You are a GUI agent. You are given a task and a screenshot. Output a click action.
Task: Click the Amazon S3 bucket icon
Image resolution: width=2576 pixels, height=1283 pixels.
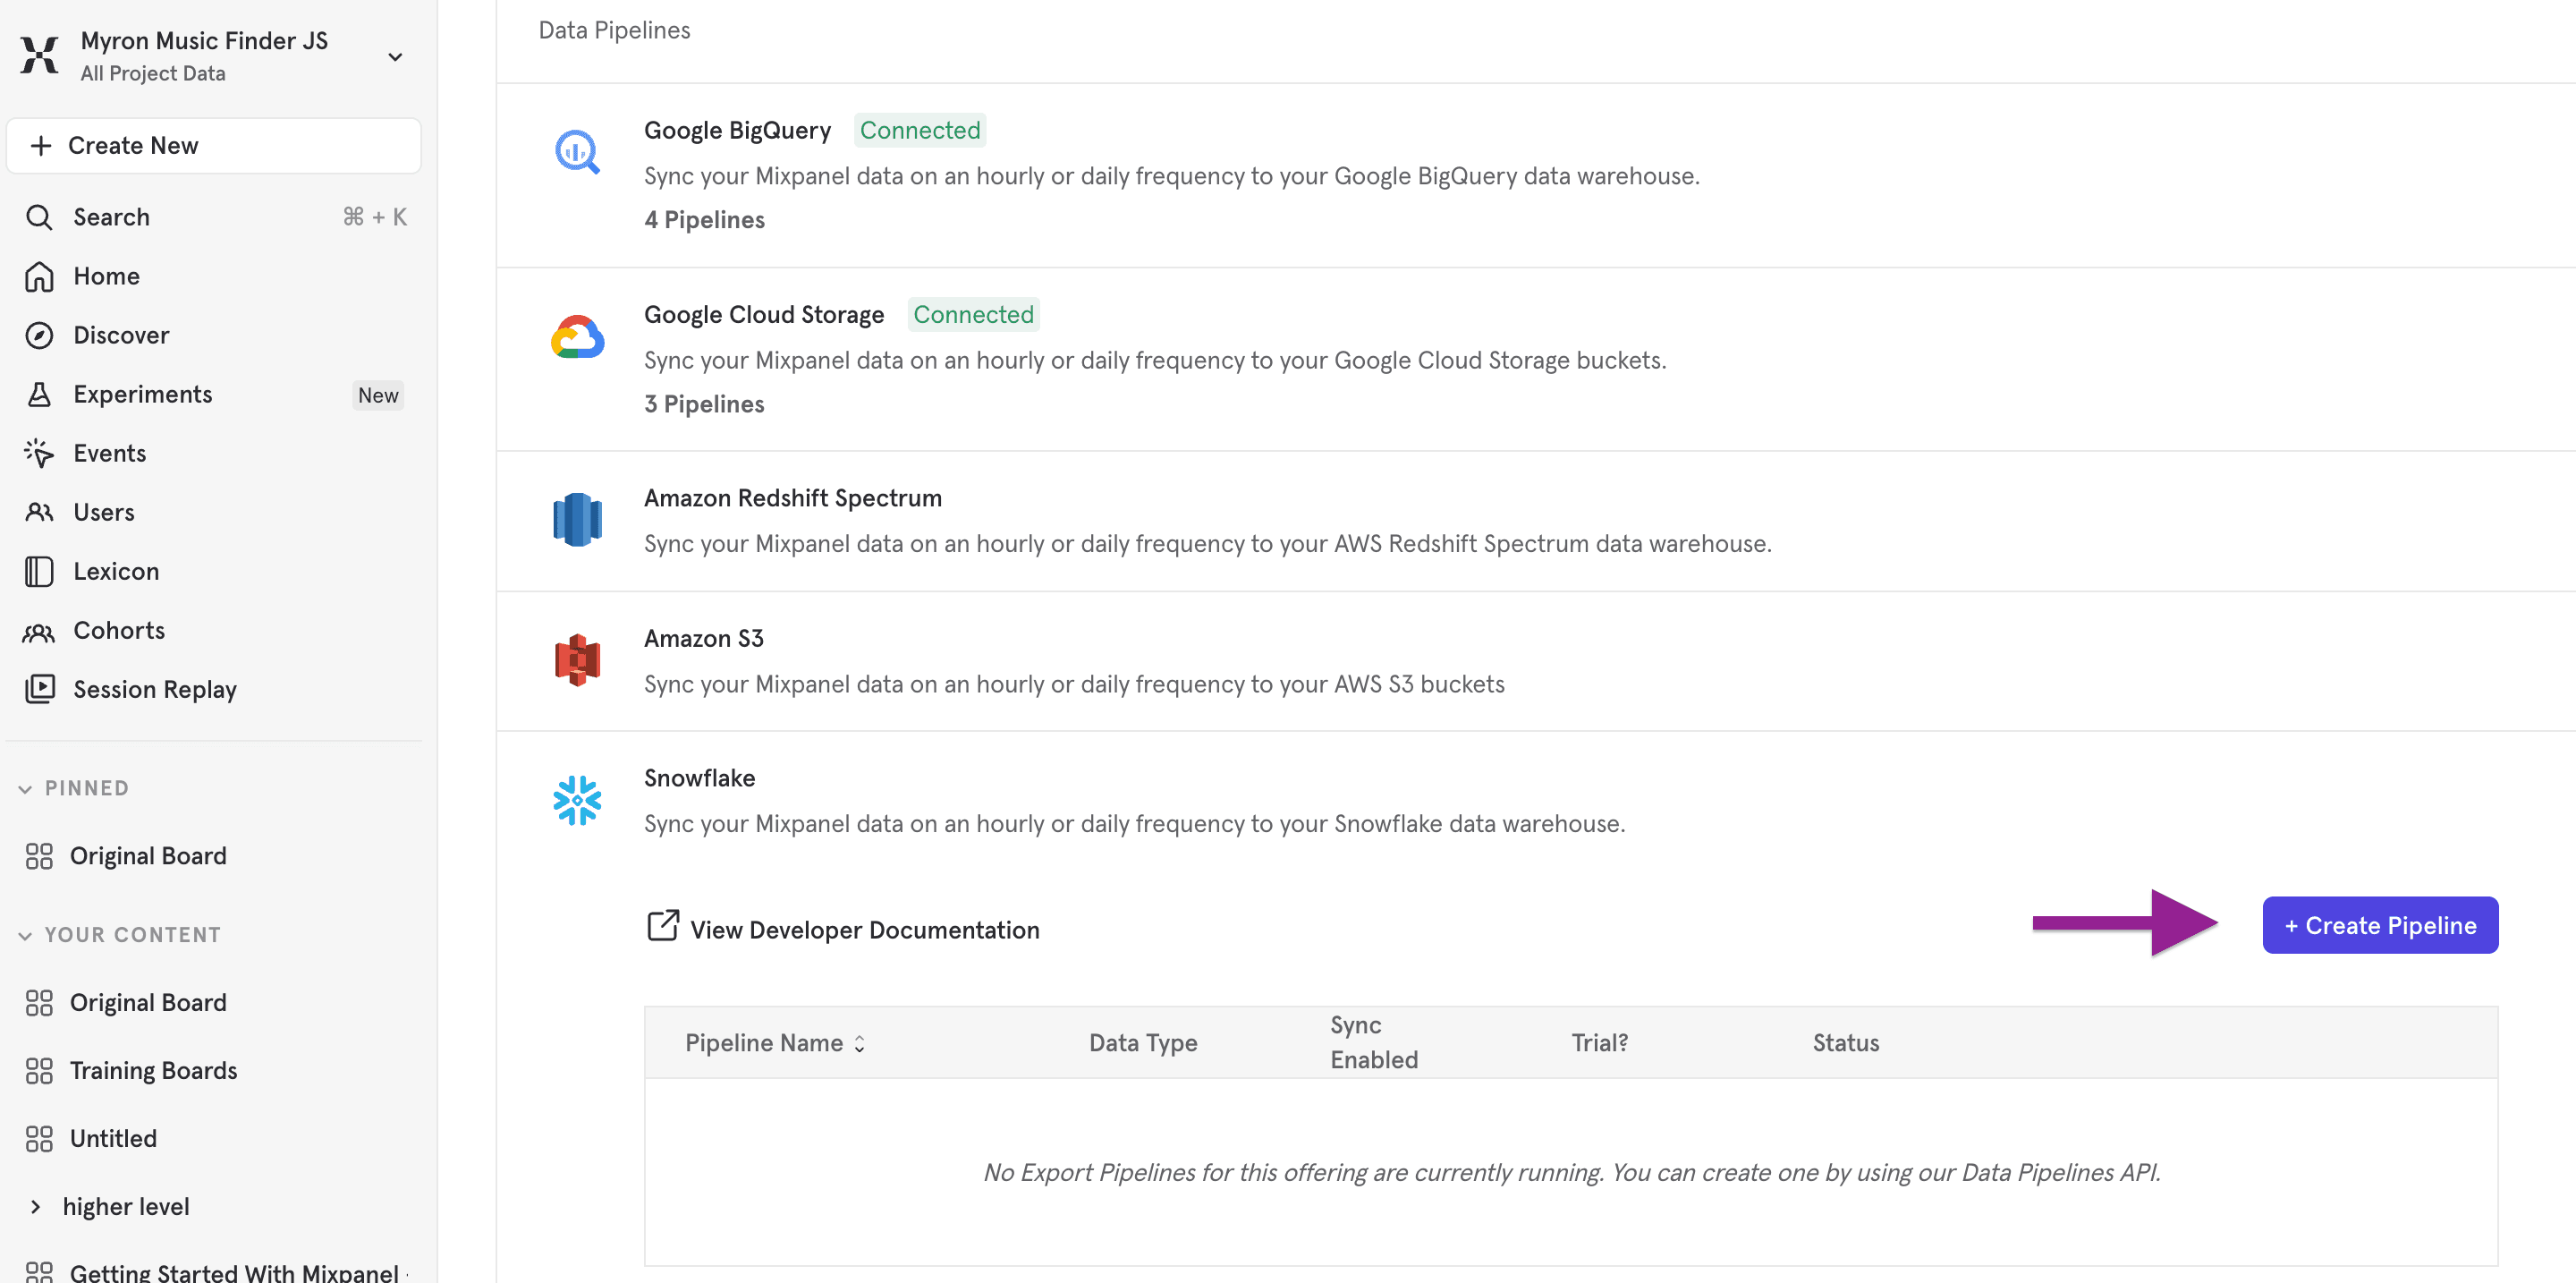point(577,660)
